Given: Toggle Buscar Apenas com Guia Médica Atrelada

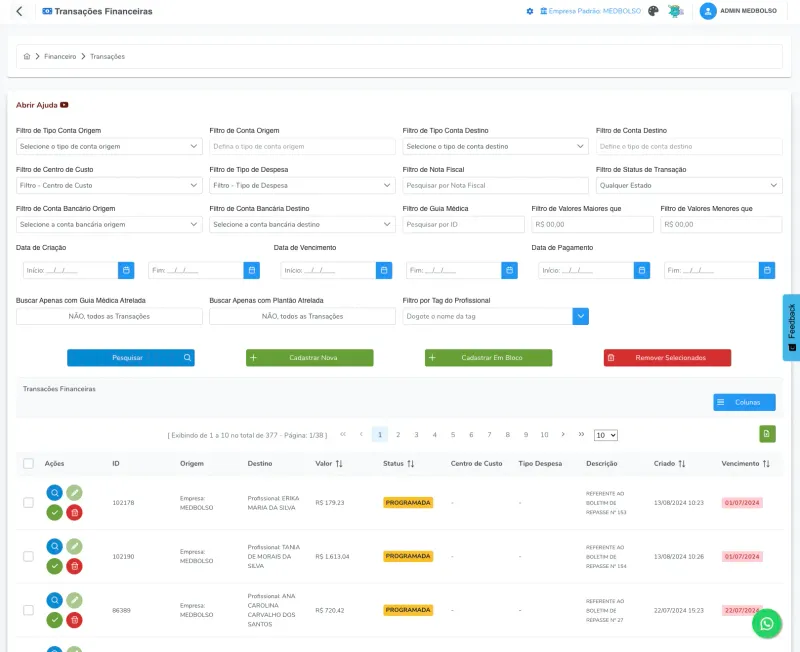Looking at the screenshot, I should pos(109,316).
